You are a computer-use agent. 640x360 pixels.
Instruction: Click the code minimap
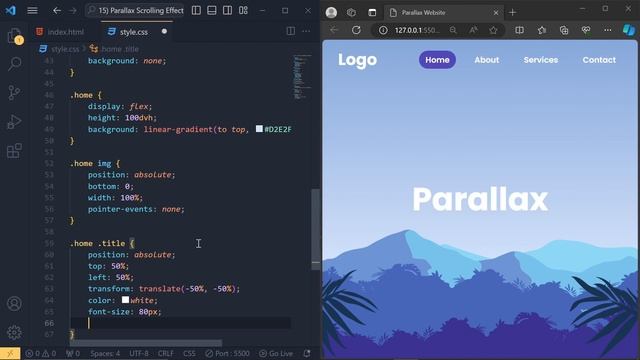tap(302, 77)
